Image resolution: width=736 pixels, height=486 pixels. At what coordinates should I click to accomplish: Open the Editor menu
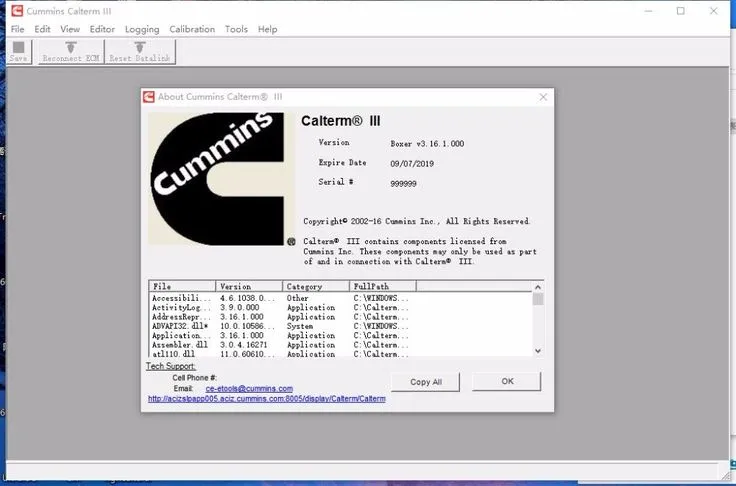click(x=102, y=29)
